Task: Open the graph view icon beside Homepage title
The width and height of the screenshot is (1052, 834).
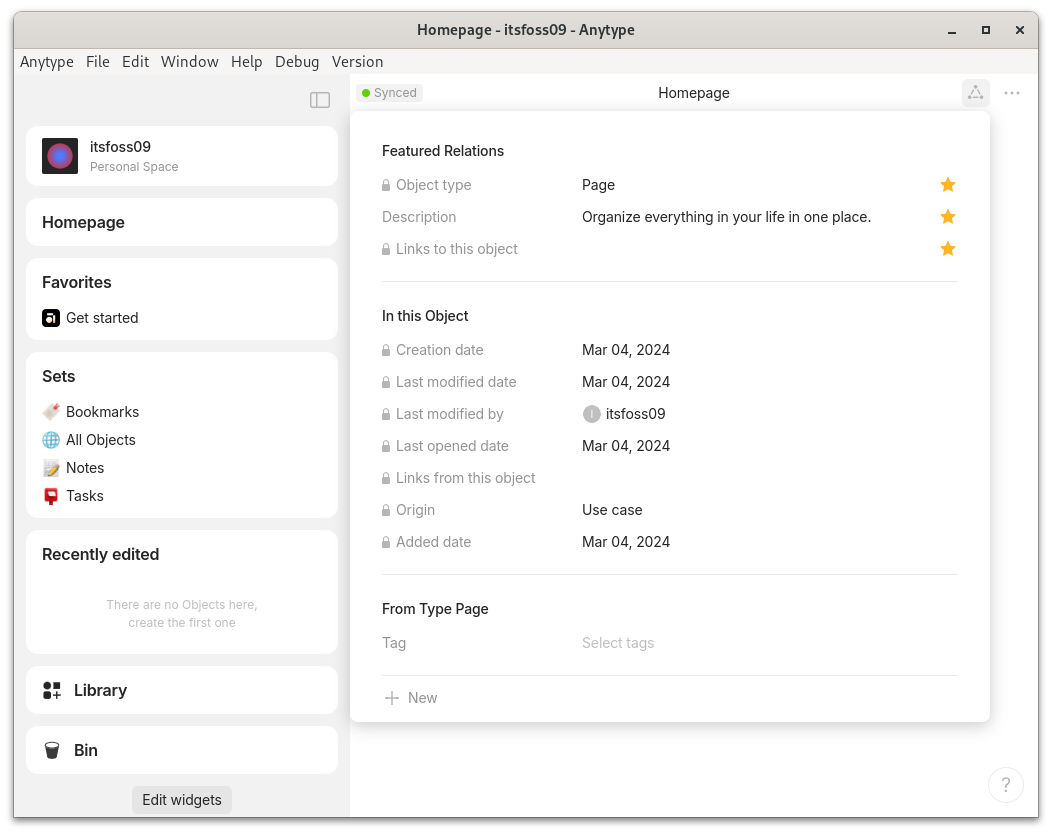Action: (x=975, y=92)
